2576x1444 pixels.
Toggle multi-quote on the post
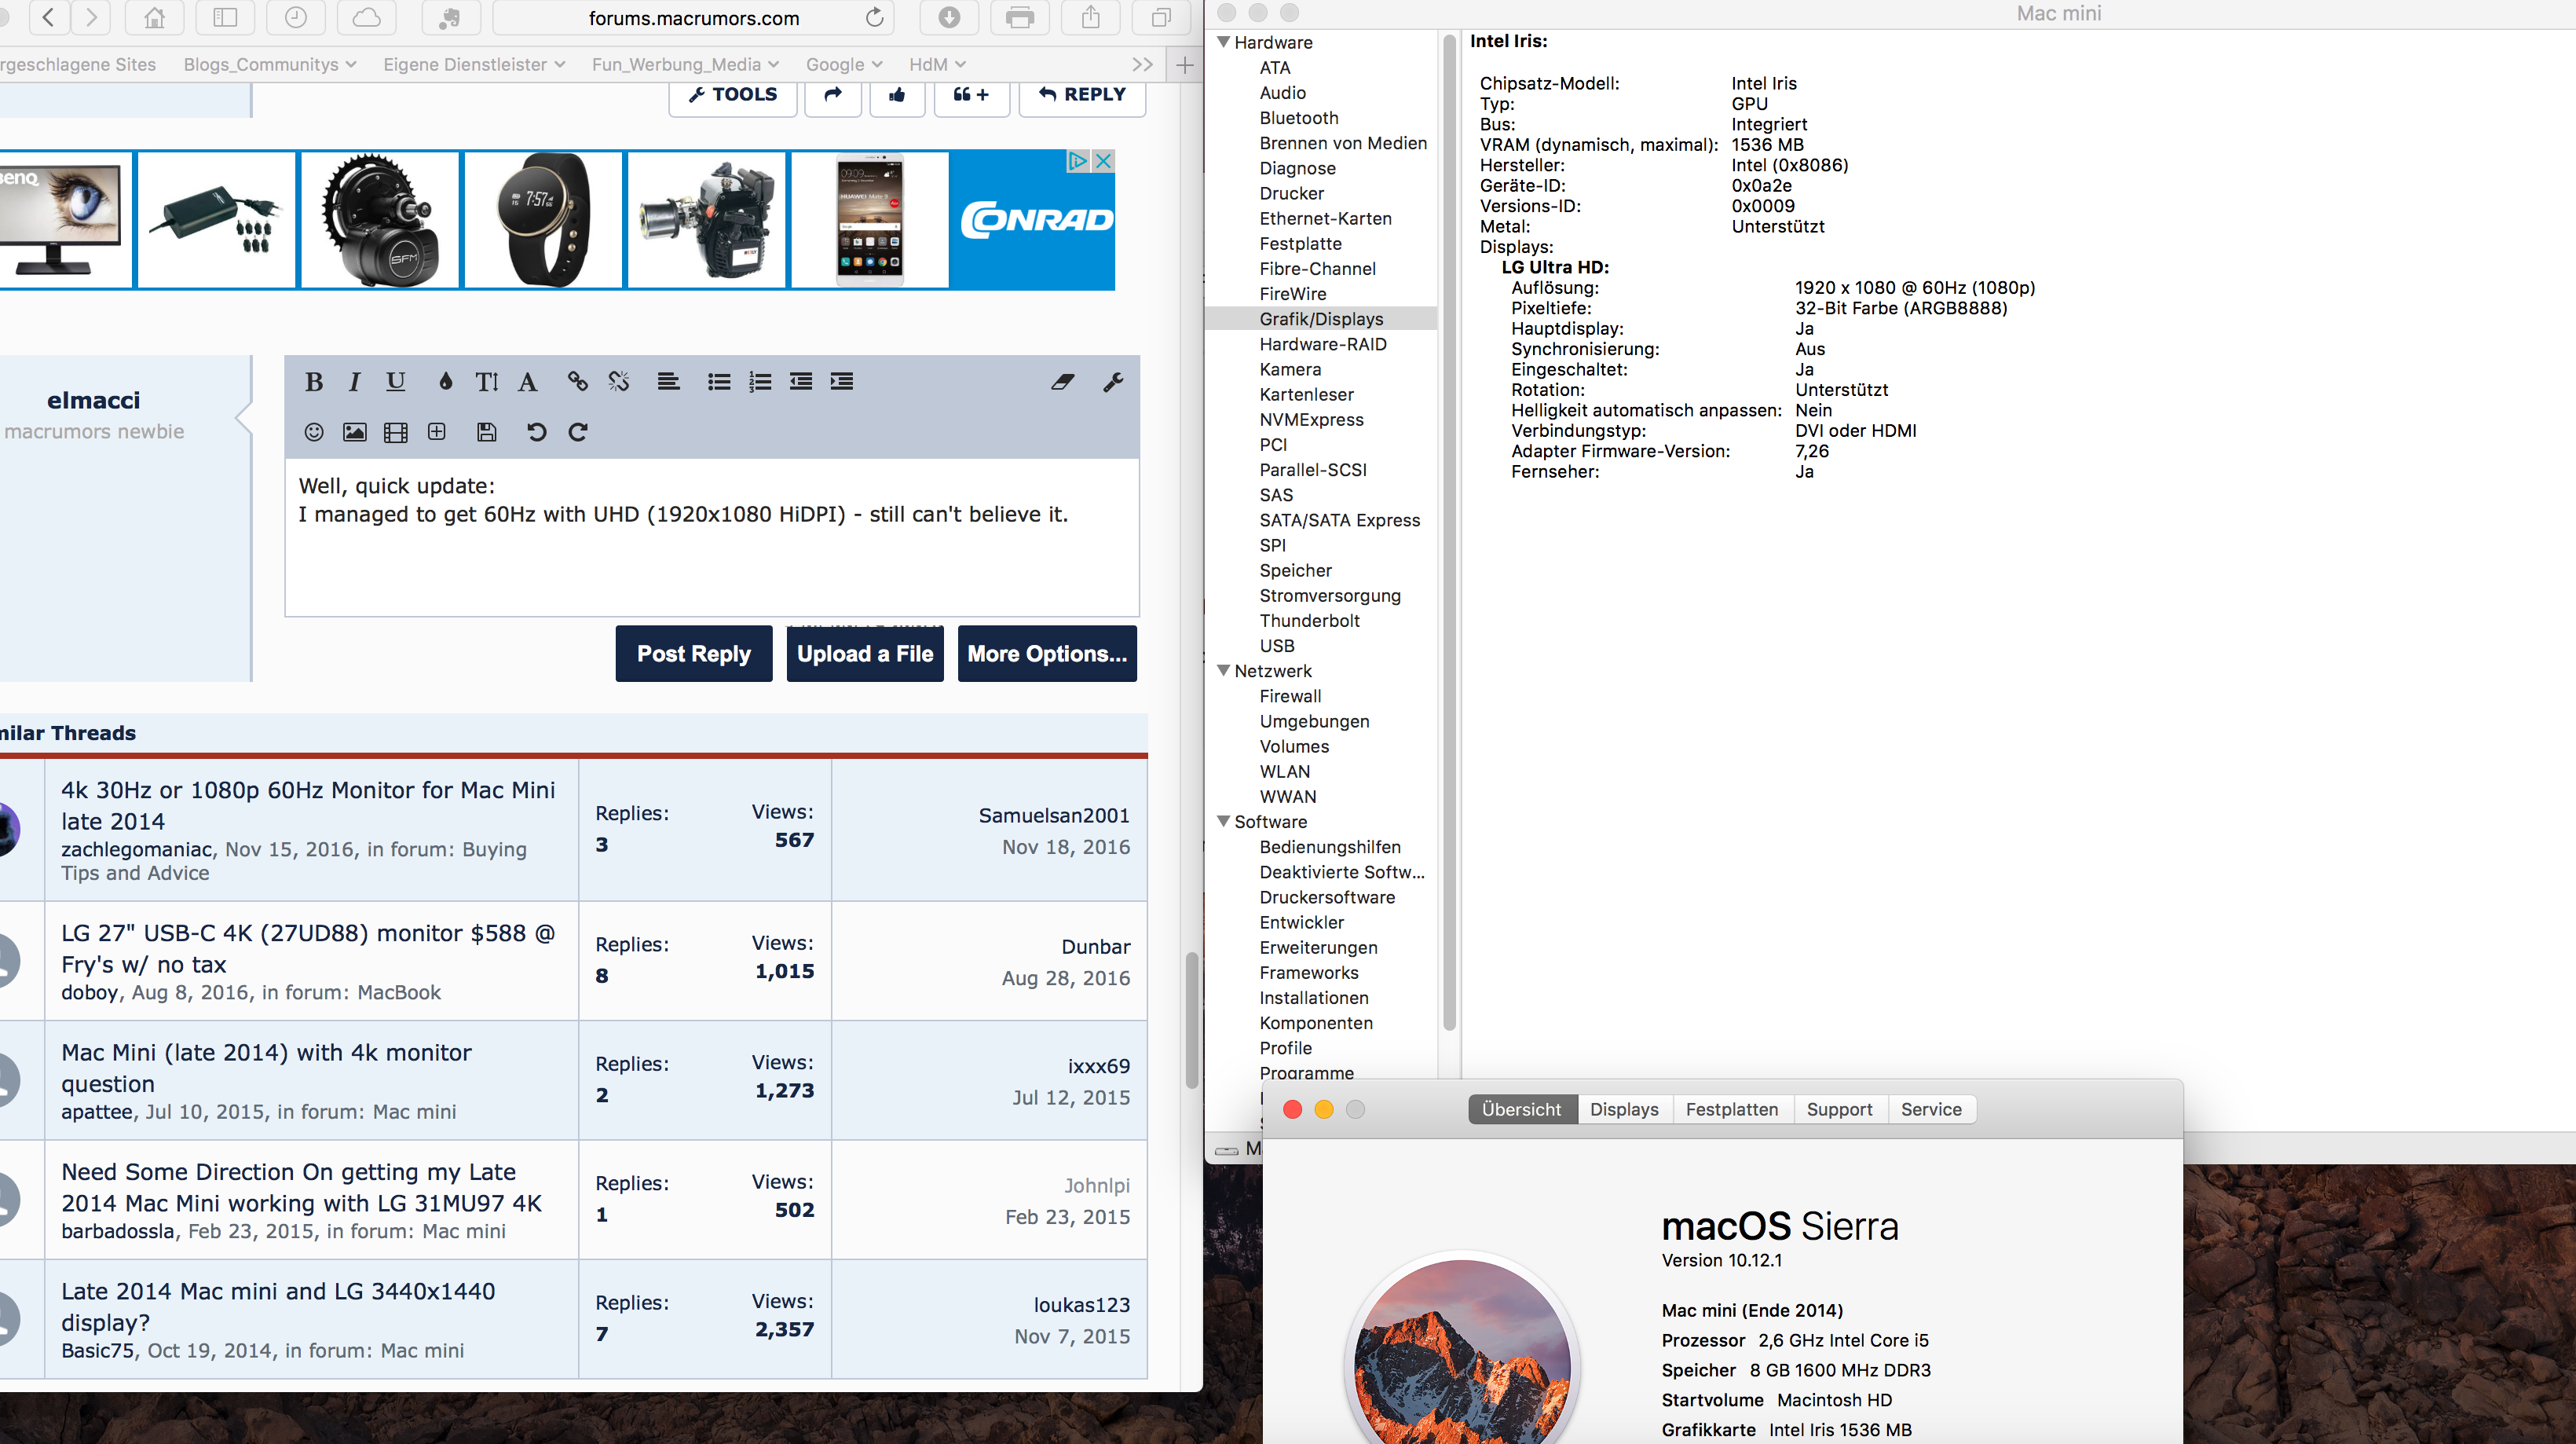[x=970, y=94]
